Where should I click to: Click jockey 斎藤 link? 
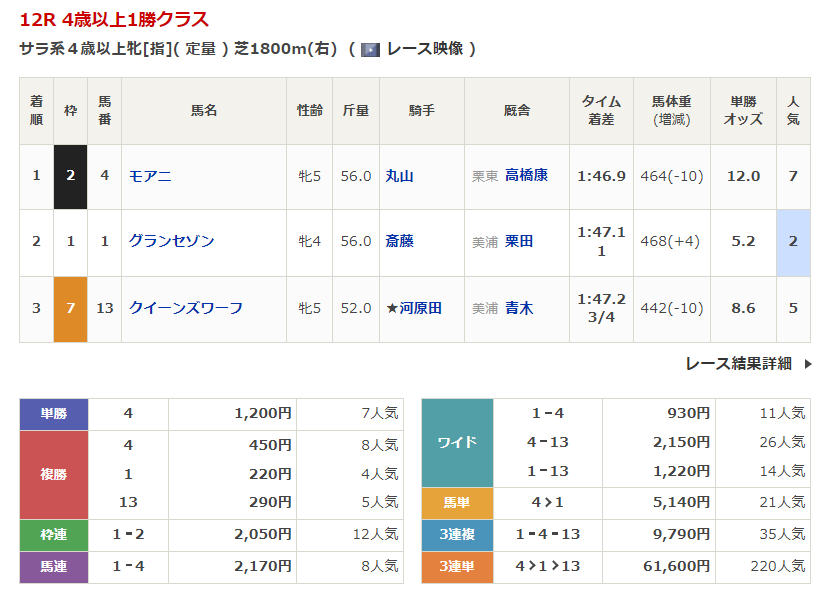coord(399,241)
